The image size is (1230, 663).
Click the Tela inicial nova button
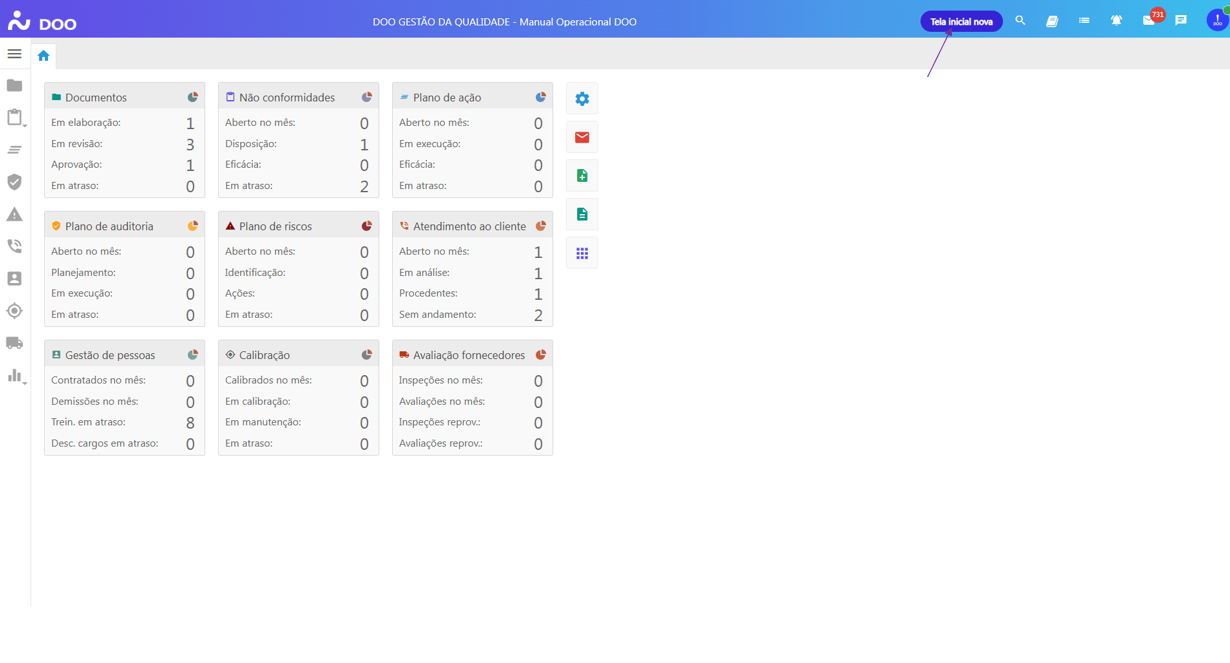click(960, 21)
